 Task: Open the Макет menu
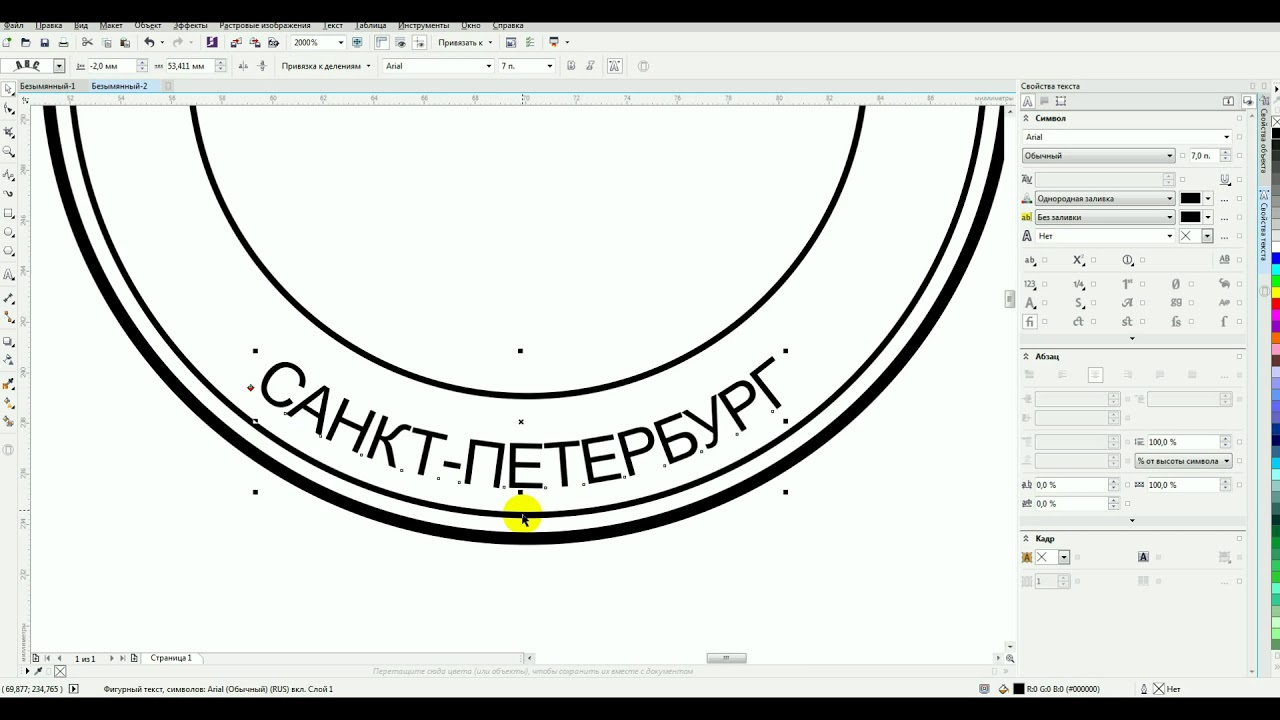coord(111,25)
